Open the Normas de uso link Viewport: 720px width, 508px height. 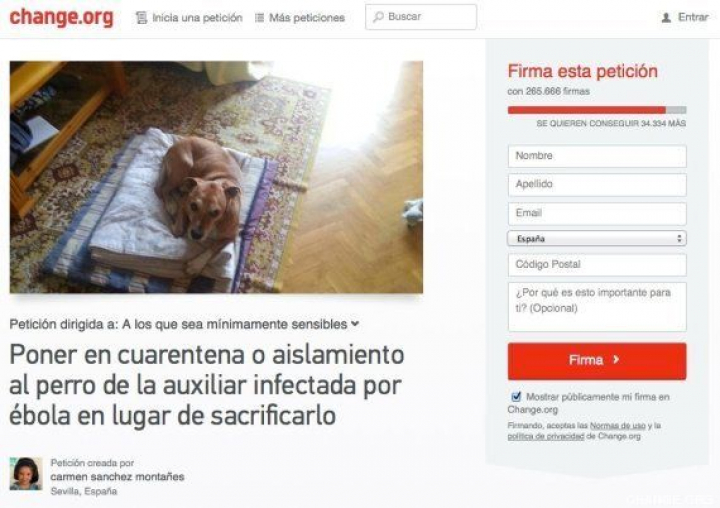618,426
